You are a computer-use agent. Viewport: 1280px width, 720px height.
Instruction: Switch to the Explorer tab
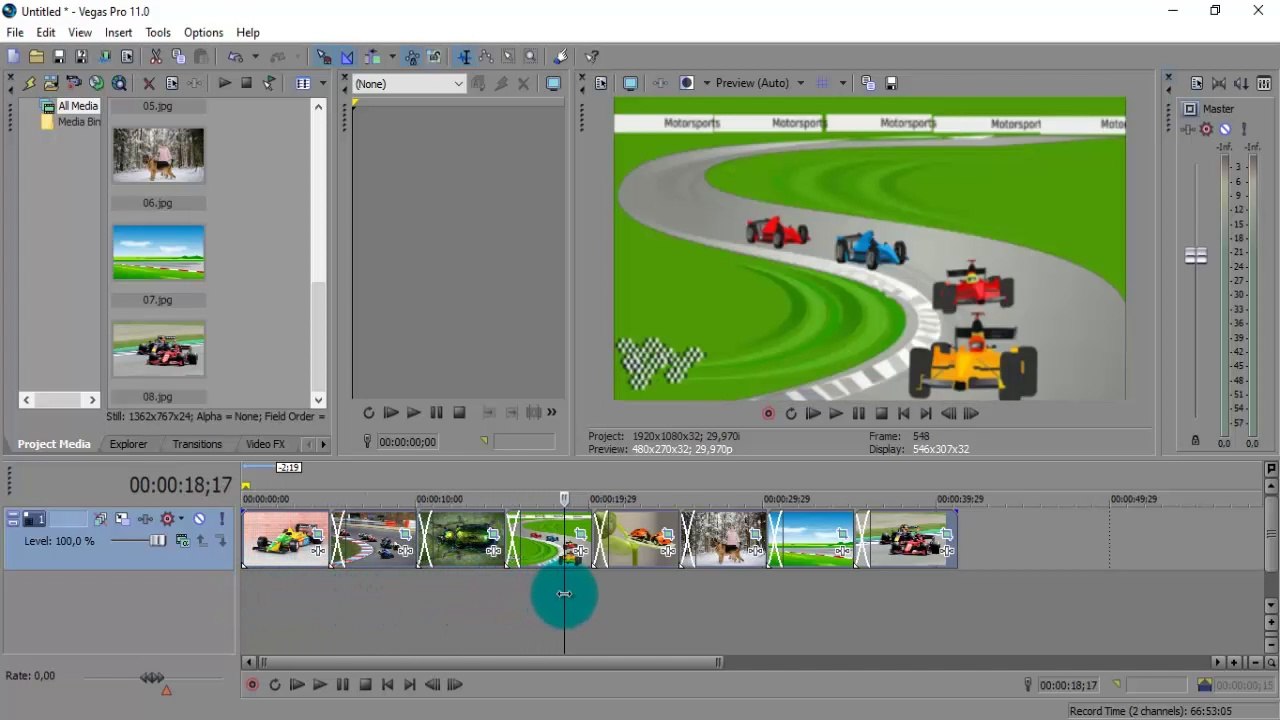128,444
